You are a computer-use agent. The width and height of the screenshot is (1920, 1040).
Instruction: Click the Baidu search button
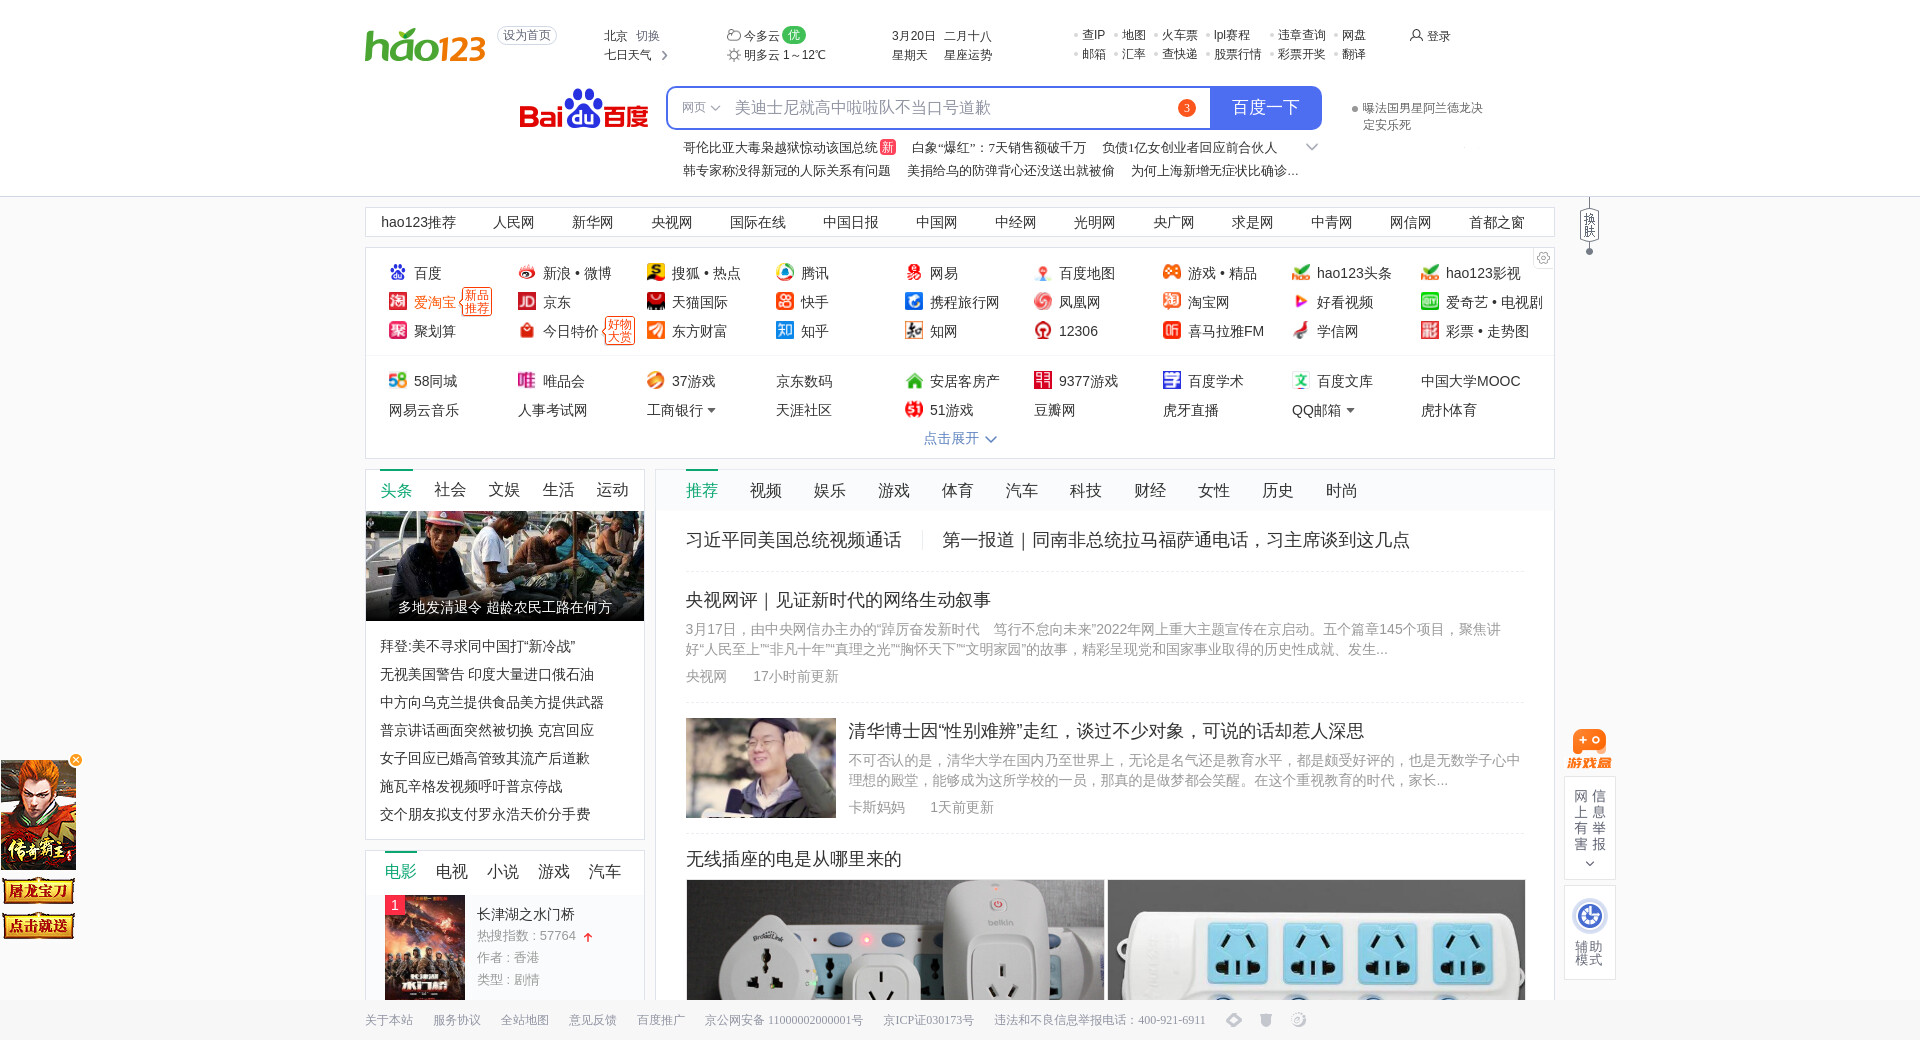coord(1265,108)
